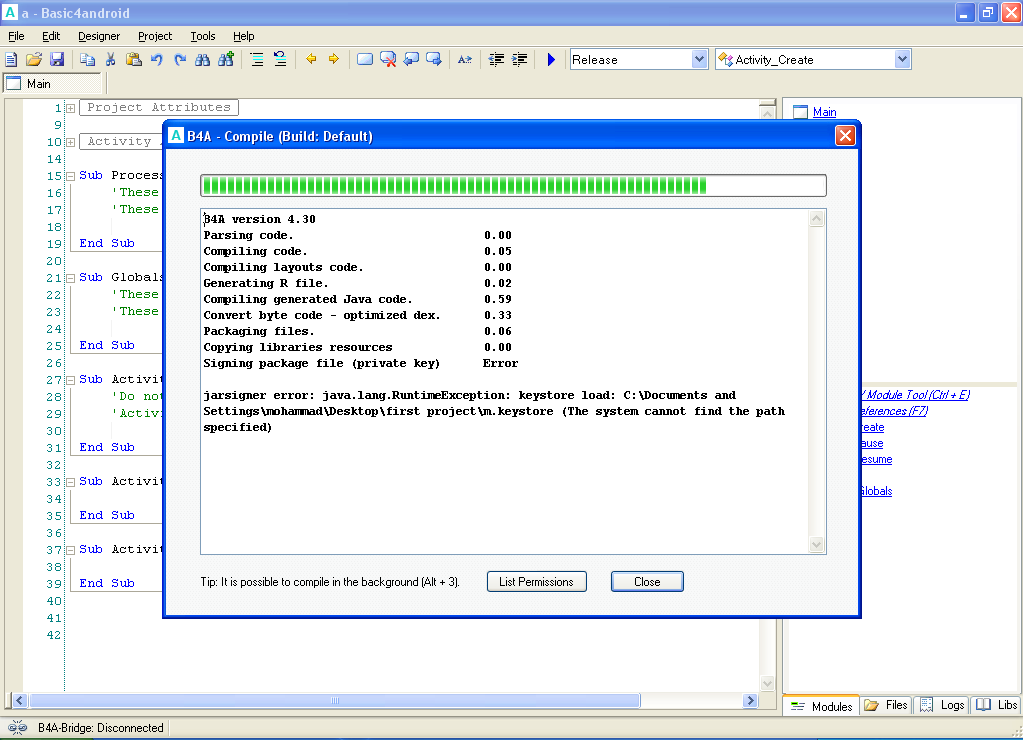Open the Designer menu
The height and width of the screenshot is (740, 1023).
(99, 36)
